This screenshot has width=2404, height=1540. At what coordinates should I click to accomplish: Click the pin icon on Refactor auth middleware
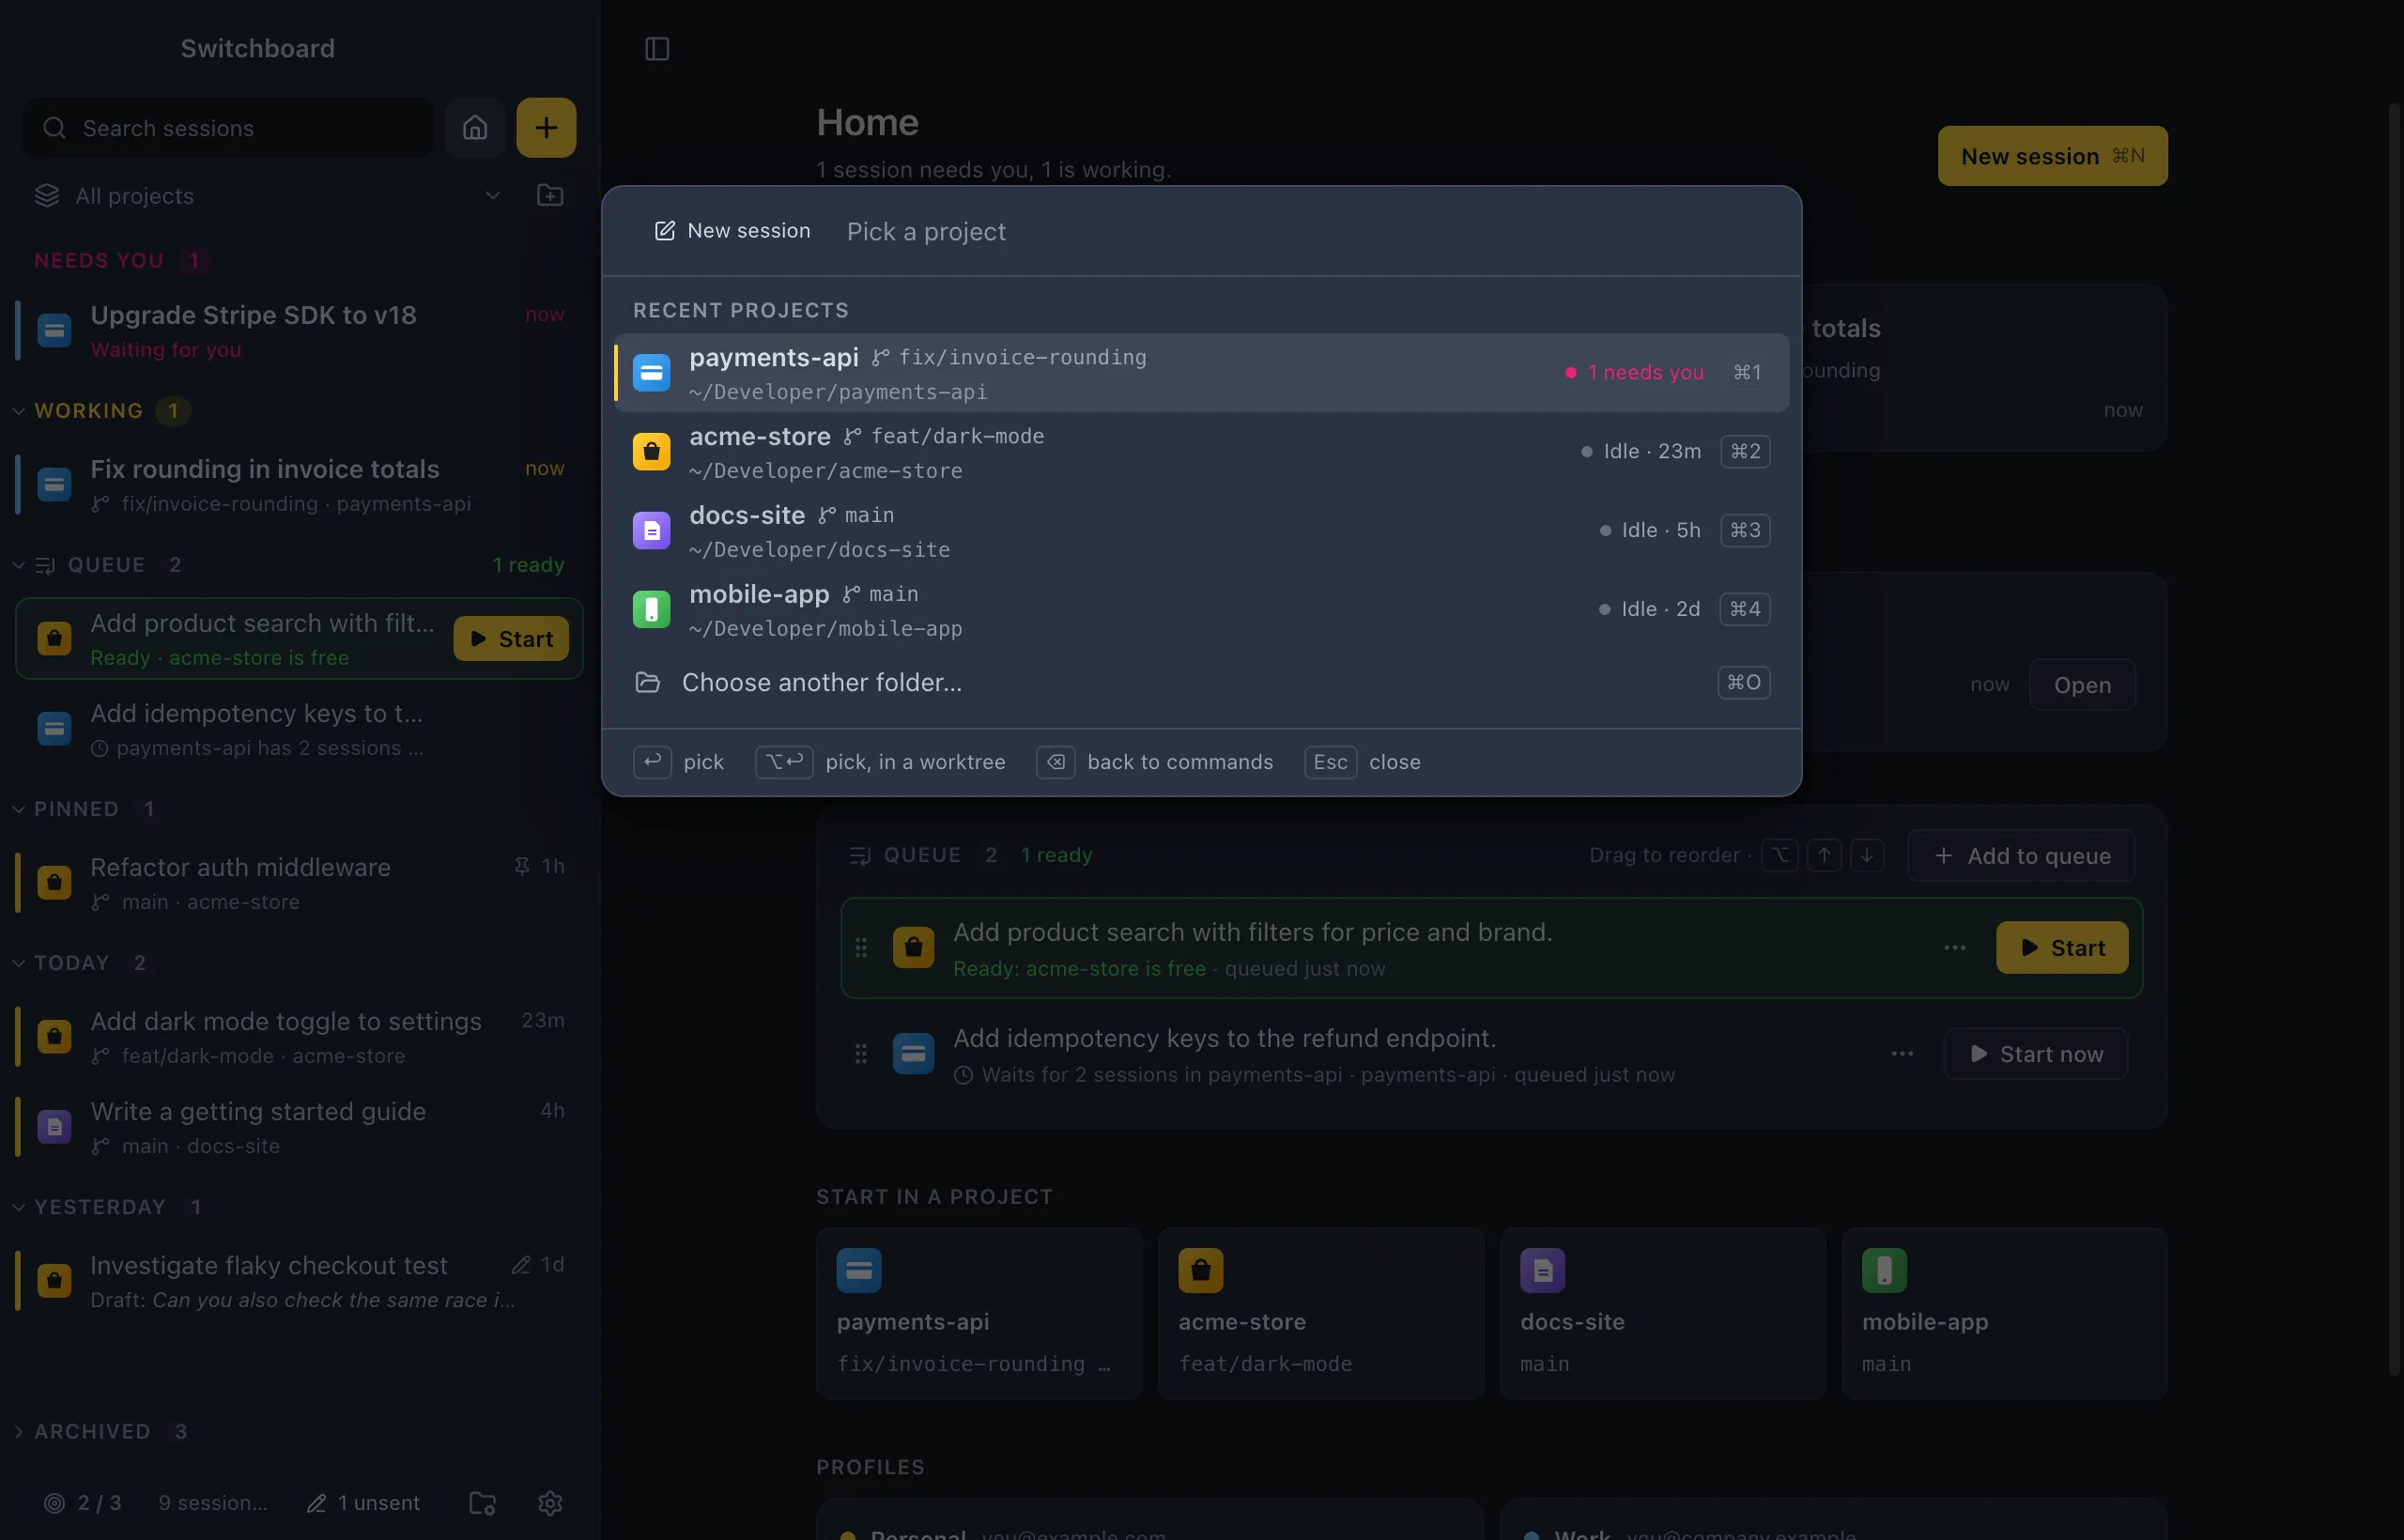tap(522, 866)
